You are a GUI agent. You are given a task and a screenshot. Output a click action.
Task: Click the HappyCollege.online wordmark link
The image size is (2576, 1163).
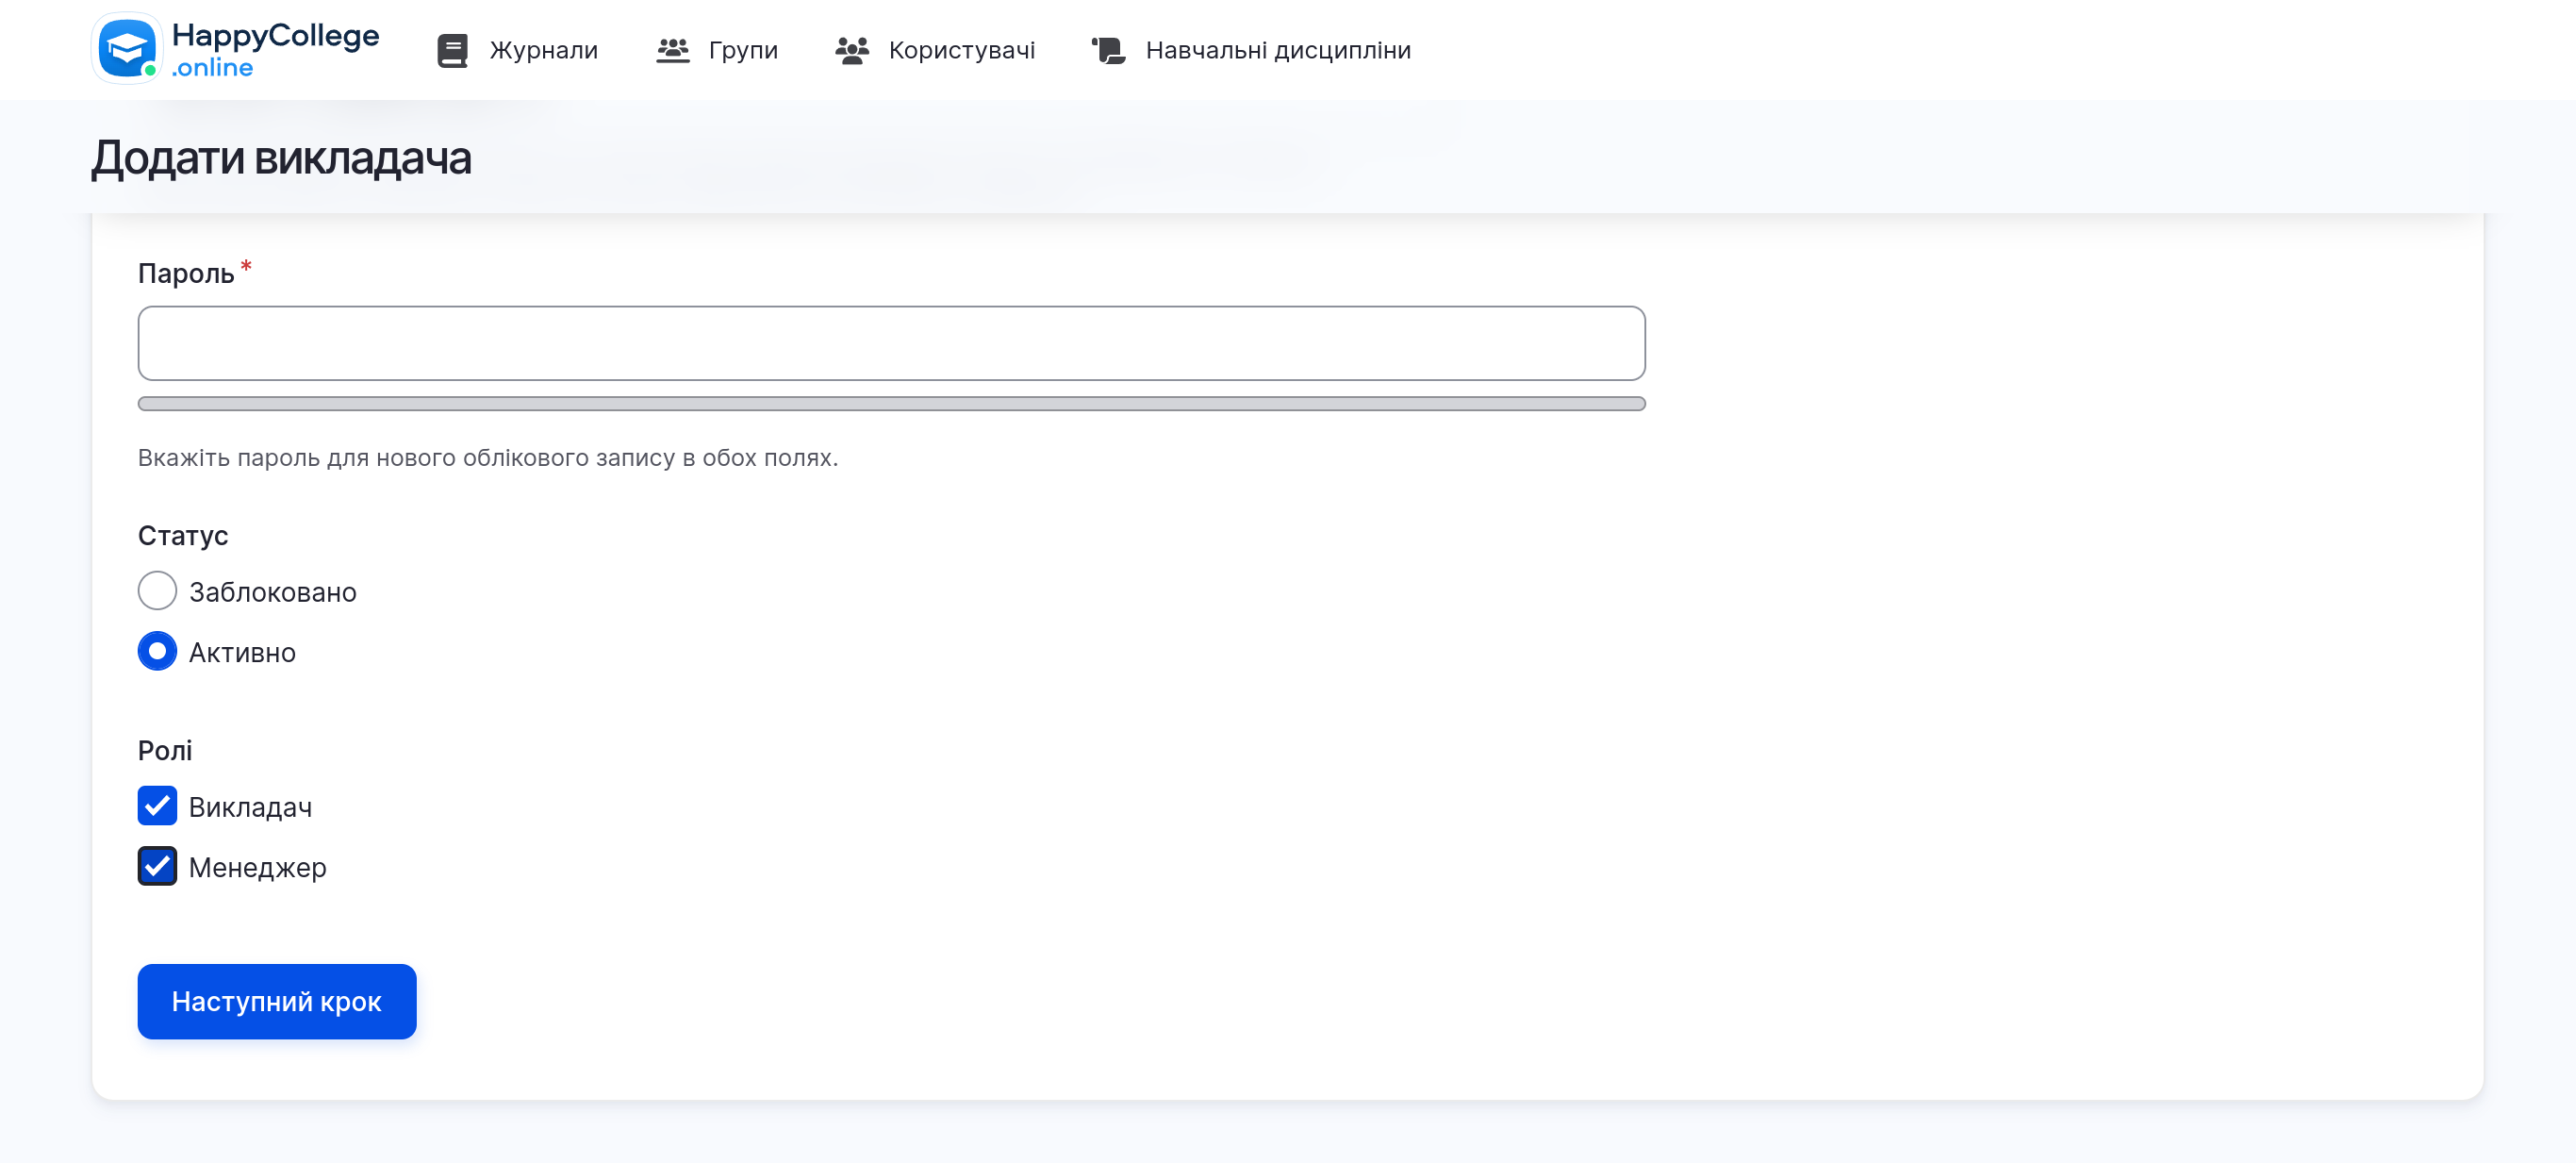[x=277, y=48]
